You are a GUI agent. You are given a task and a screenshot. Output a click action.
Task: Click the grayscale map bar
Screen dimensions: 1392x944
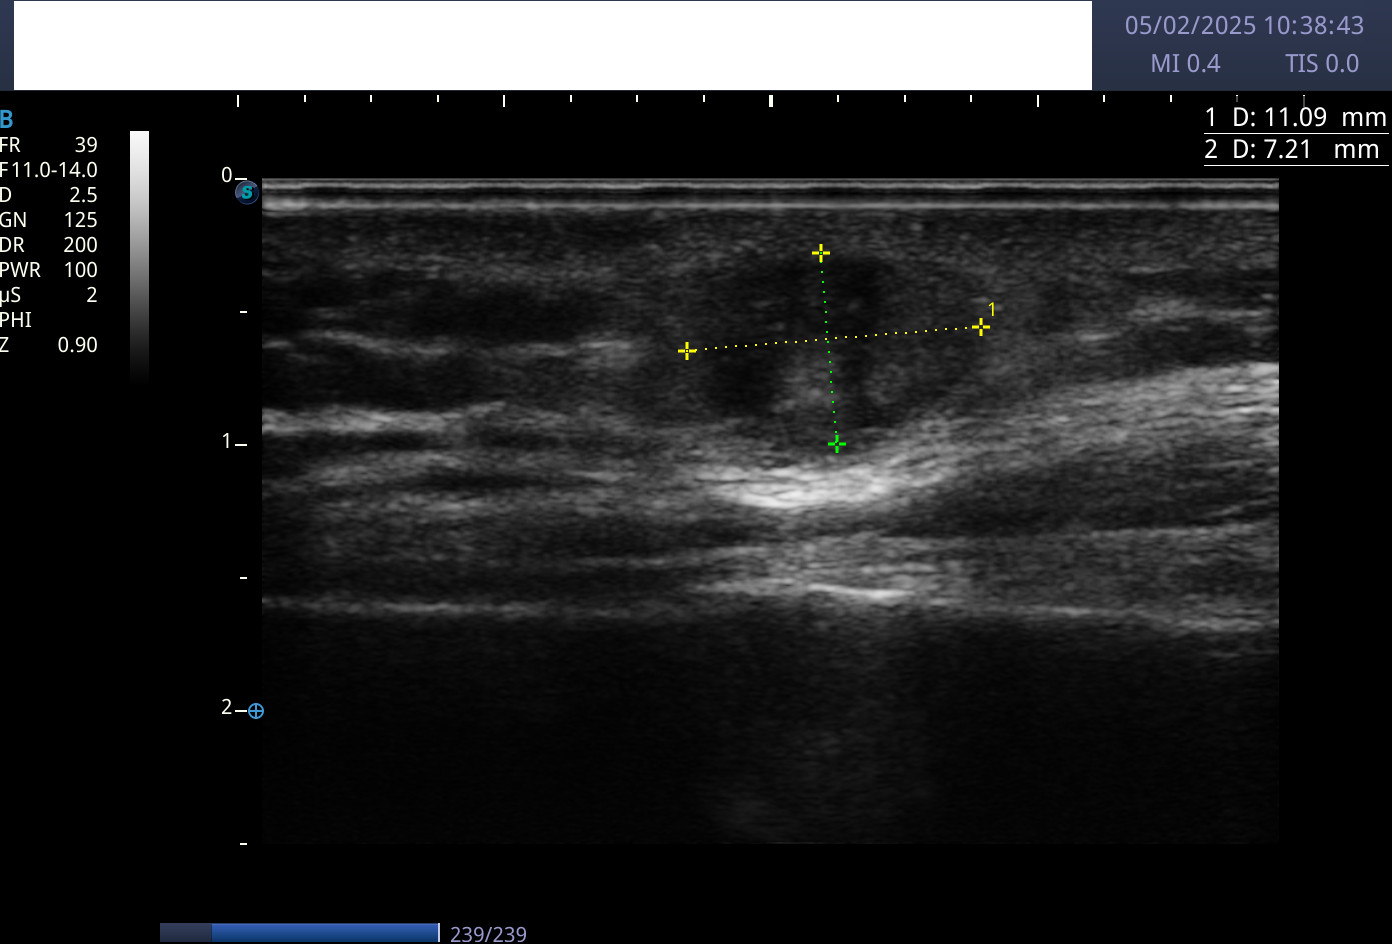tap(140, 255)
